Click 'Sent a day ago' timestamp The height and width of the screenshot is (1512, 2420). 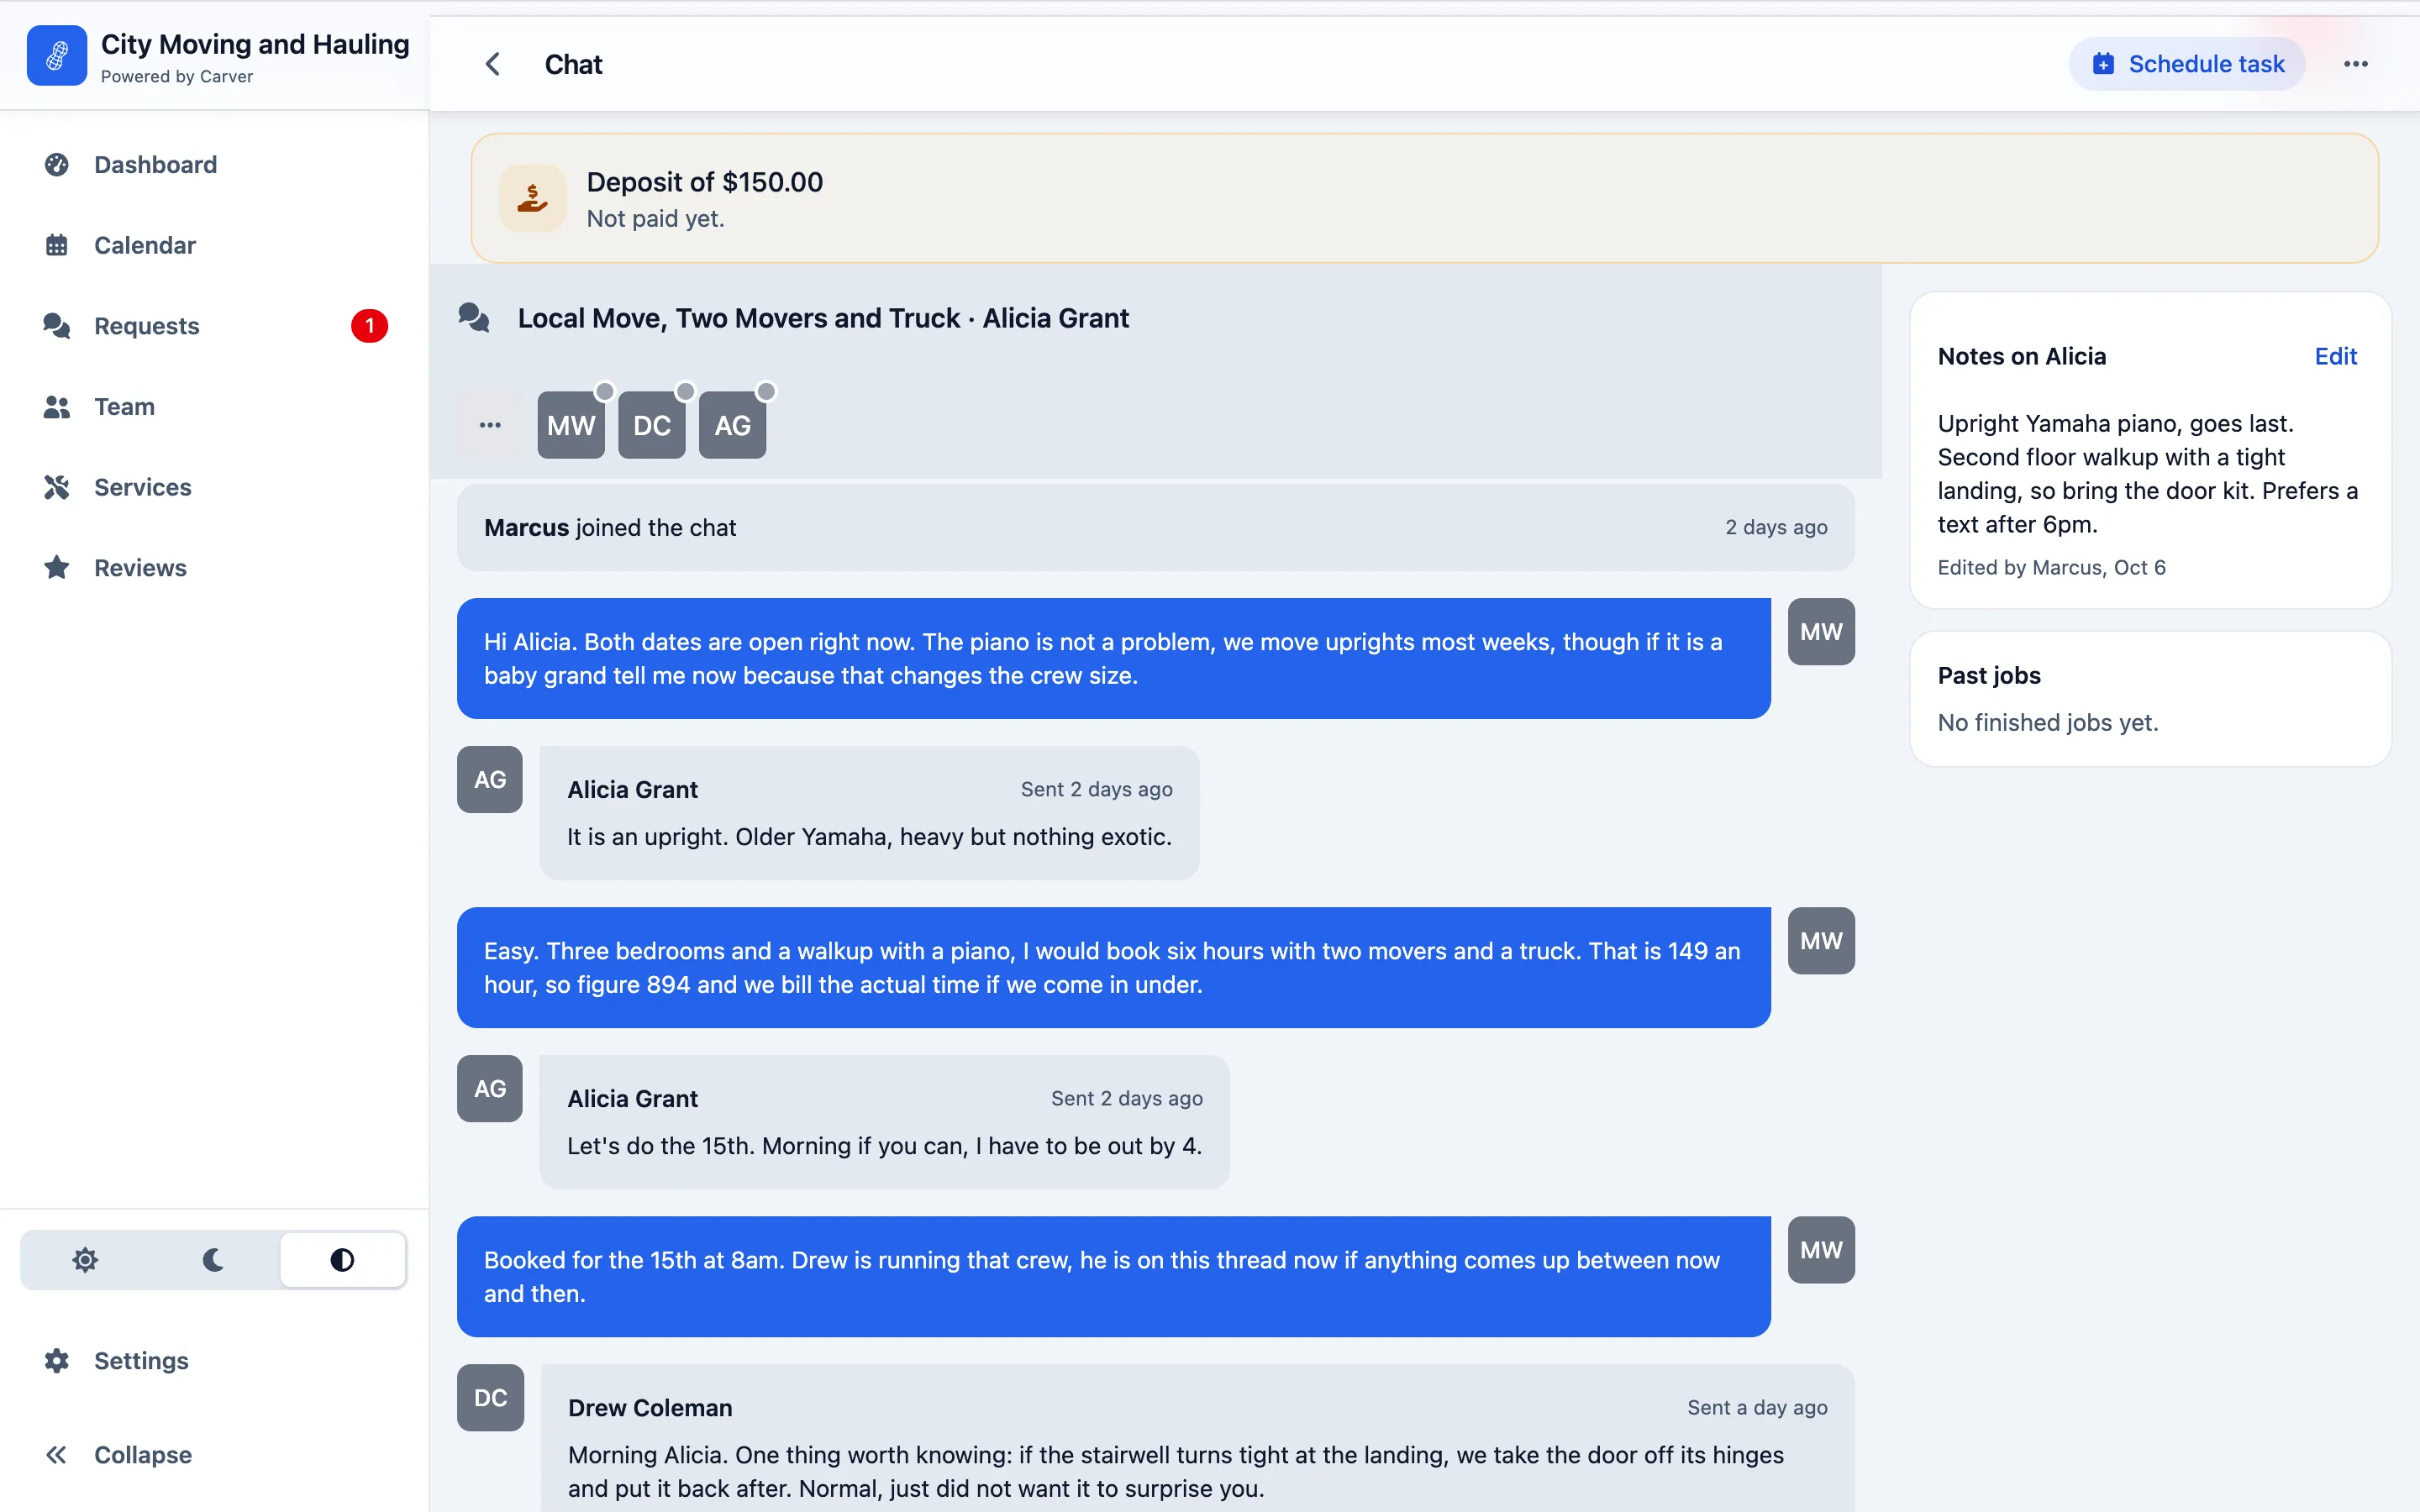[x=1757, y=1408]
